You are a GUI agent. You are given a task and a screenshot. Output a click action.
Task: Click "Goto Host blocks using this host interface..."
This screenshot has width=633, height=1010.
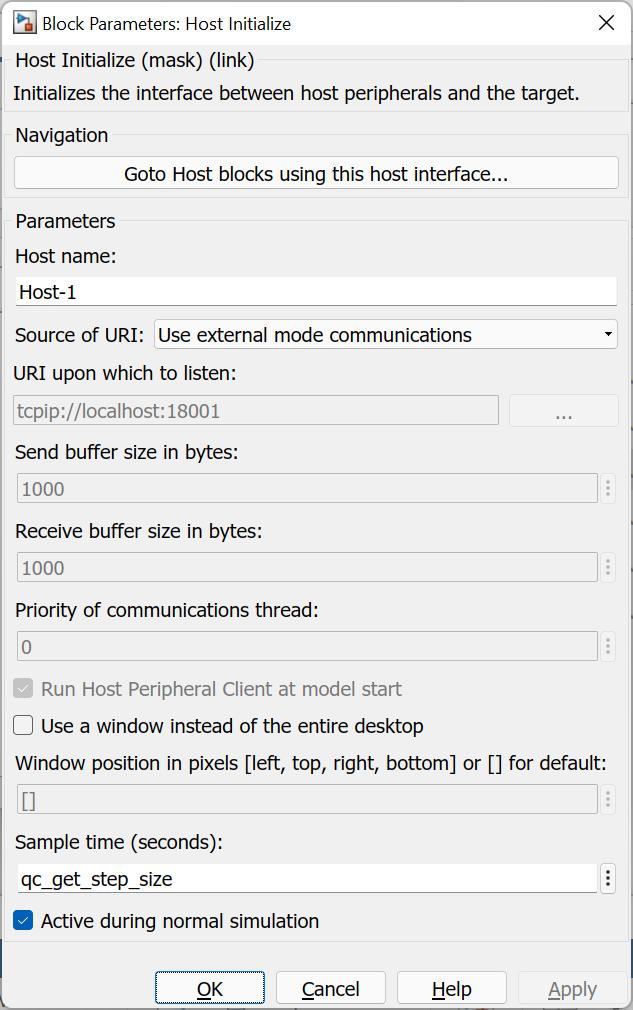tap(316, 172)
